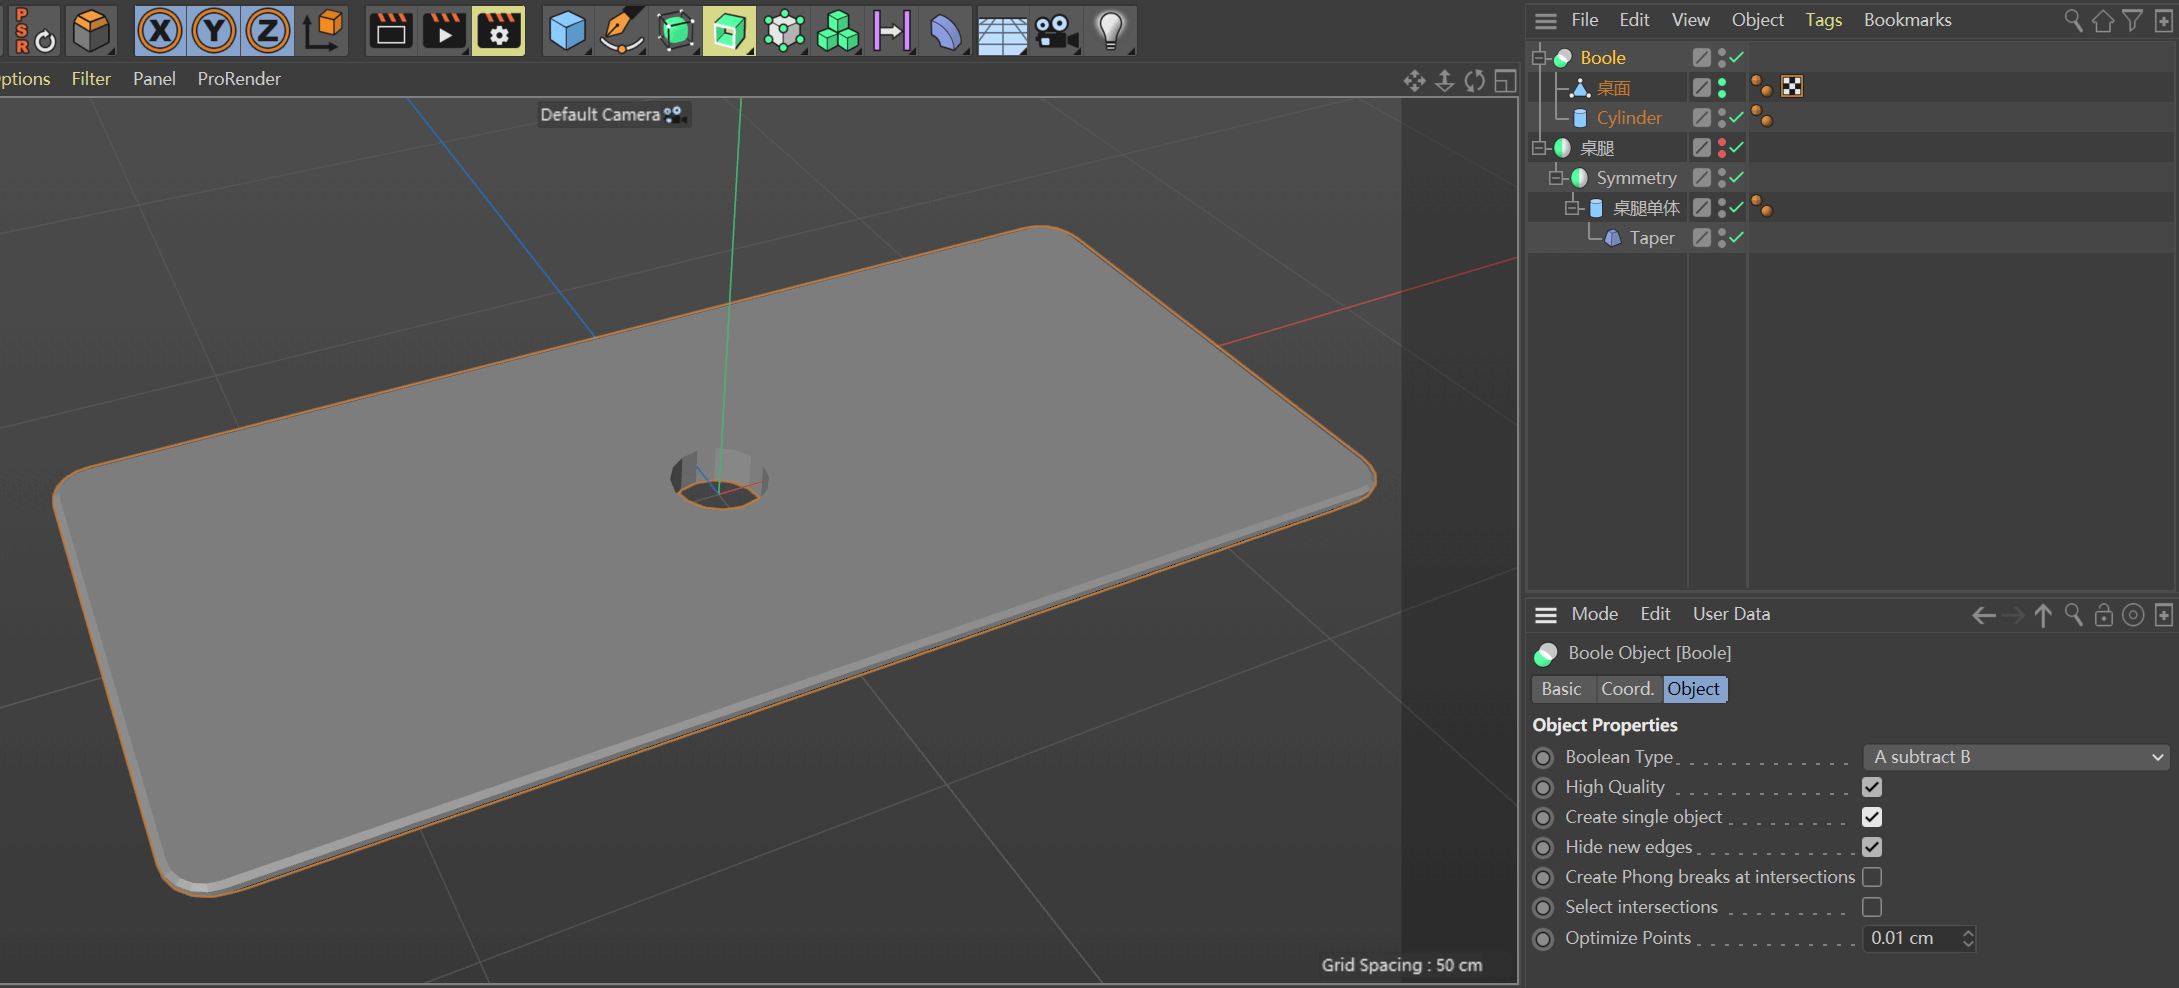2179x988 pixels.
Task: Toggle Create single object checkbox
Action: 1872,817
